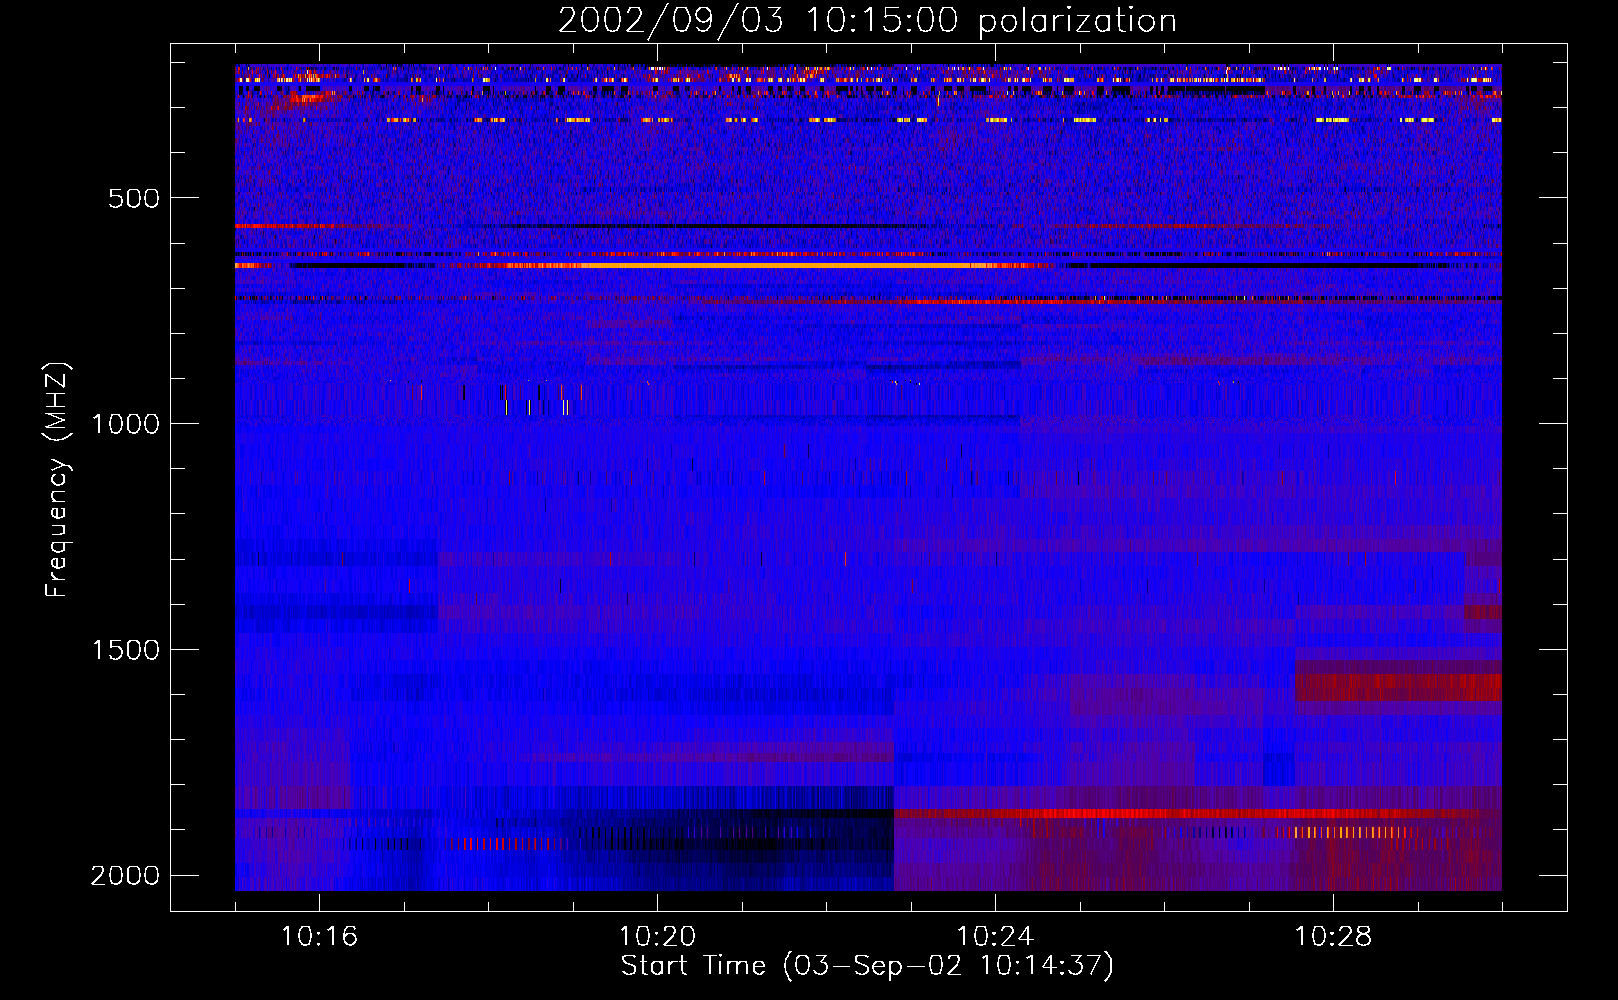Click the red emission patch near 1580 MHz
1618x1000 pixels.
point(1398,686)
